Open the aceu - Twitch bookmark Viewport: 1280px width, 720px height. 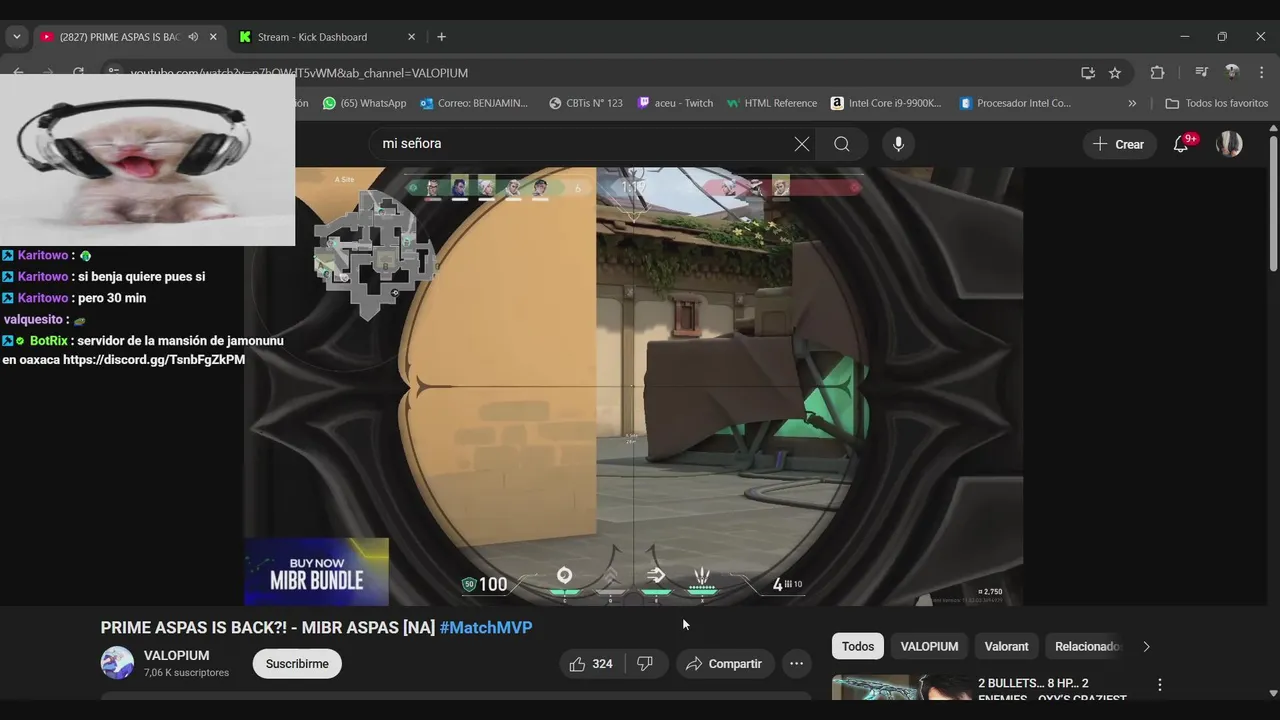pos(675,103)
